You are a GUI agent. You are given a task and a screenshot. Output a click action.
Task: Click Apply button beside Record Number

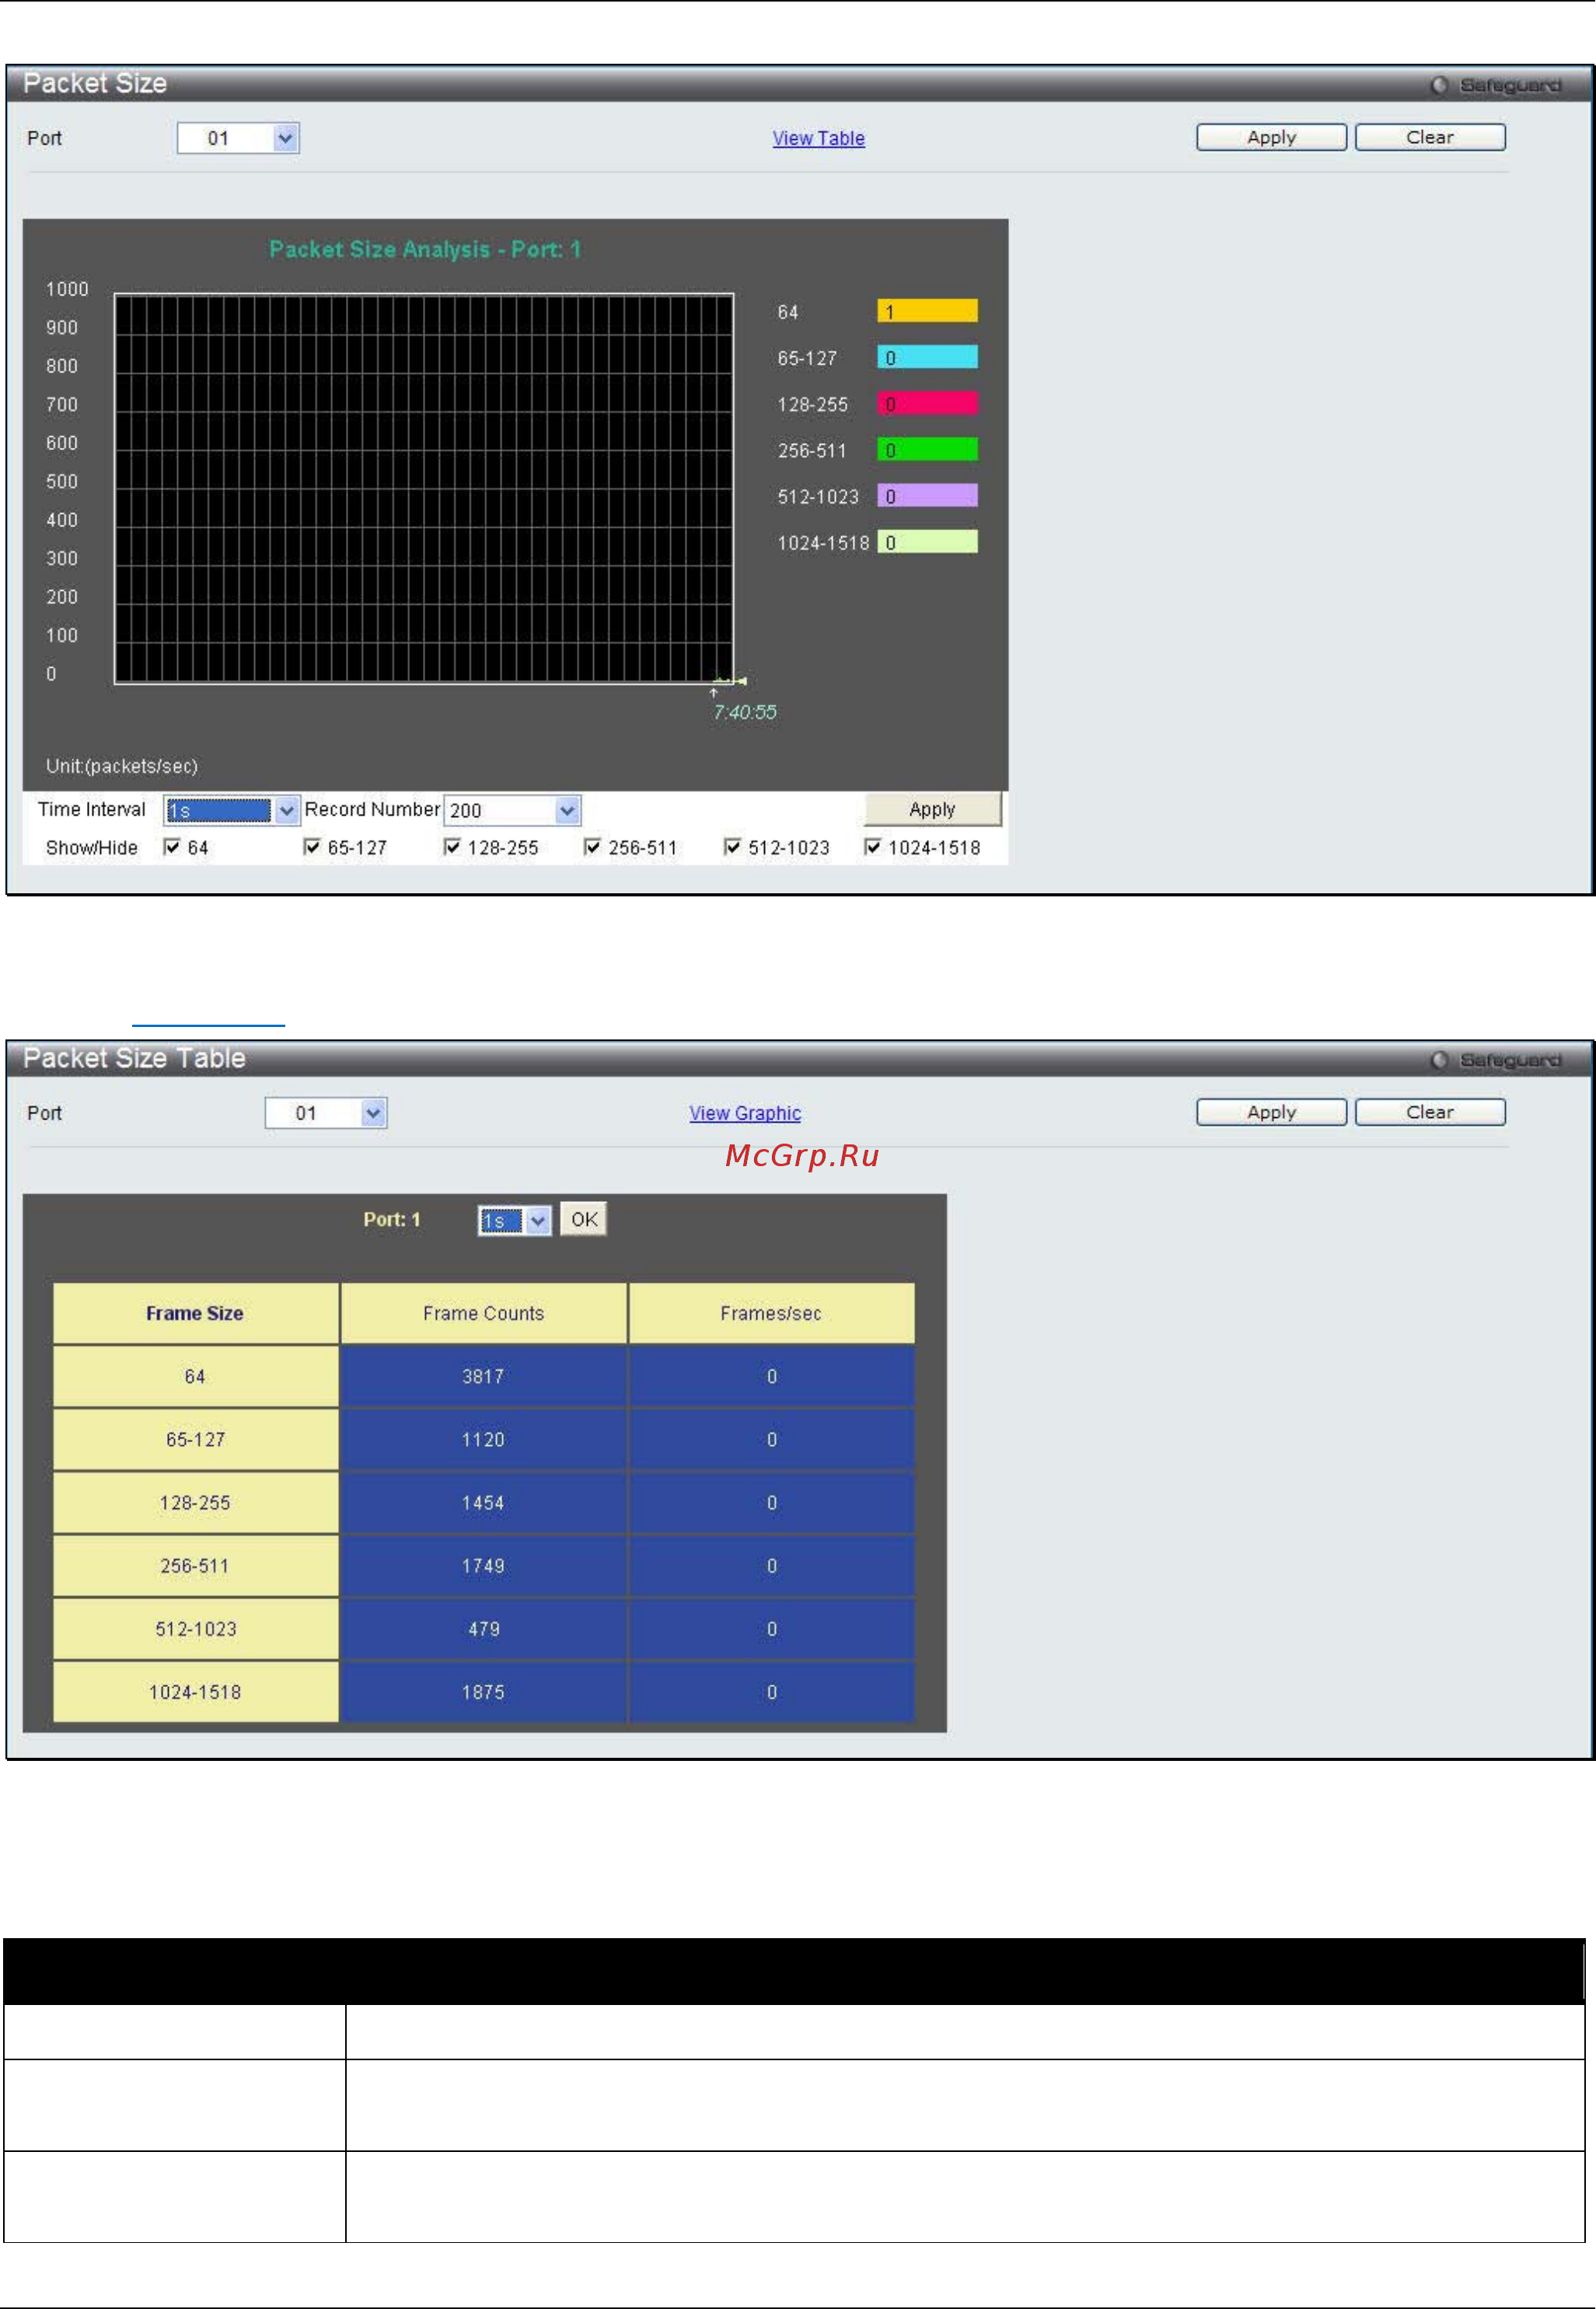932,809
